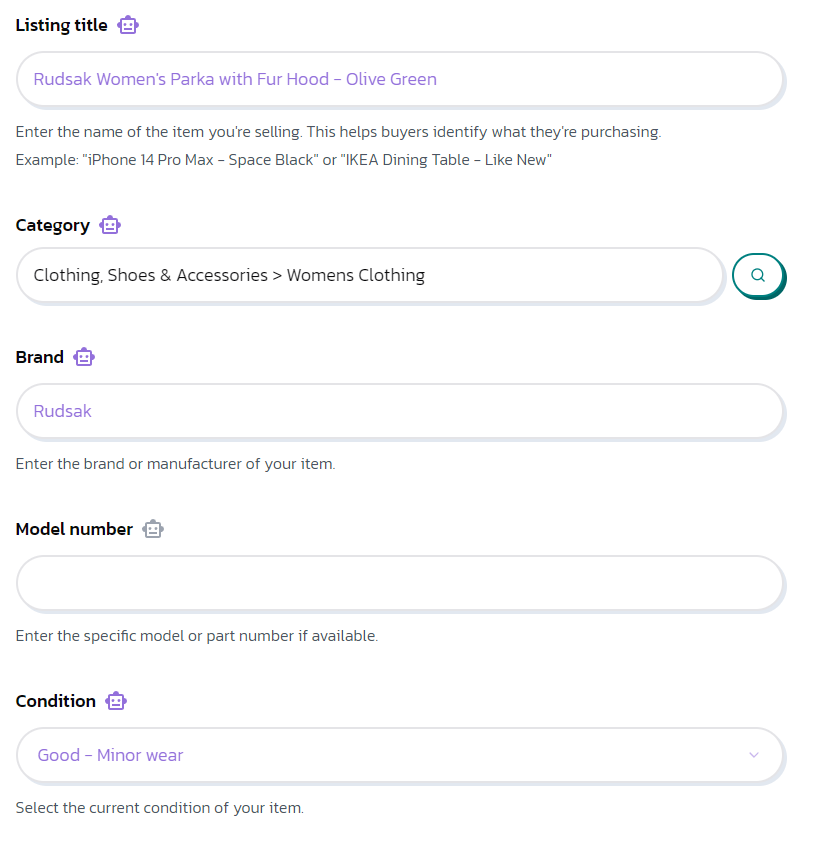Click the AI robot icon next to Category

click(x=110, y=225)
